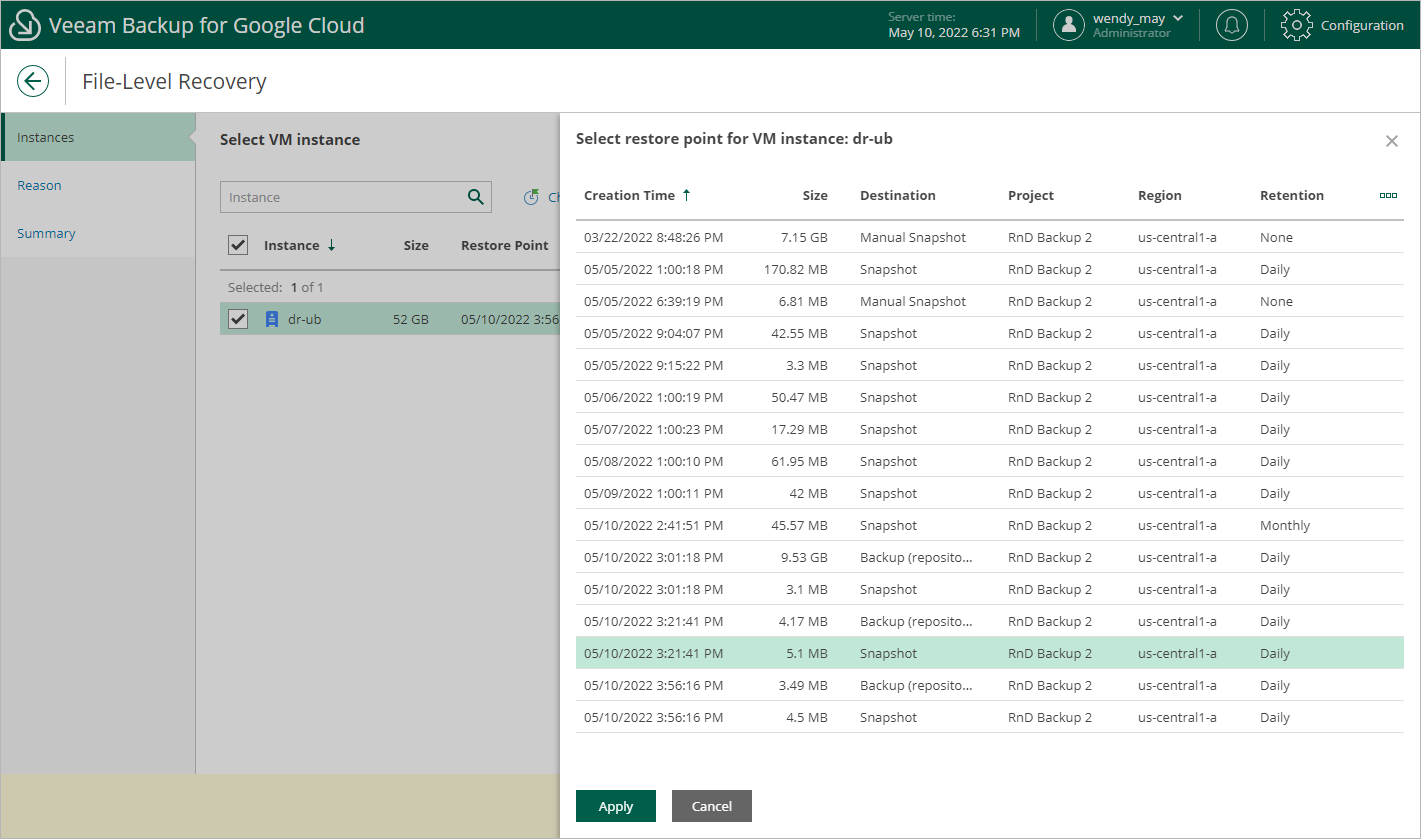Select restore point 05/07/2022 1:00:23 PM
The height and width of the screenshot is (839, 1421).
click(x=990, y=429)
